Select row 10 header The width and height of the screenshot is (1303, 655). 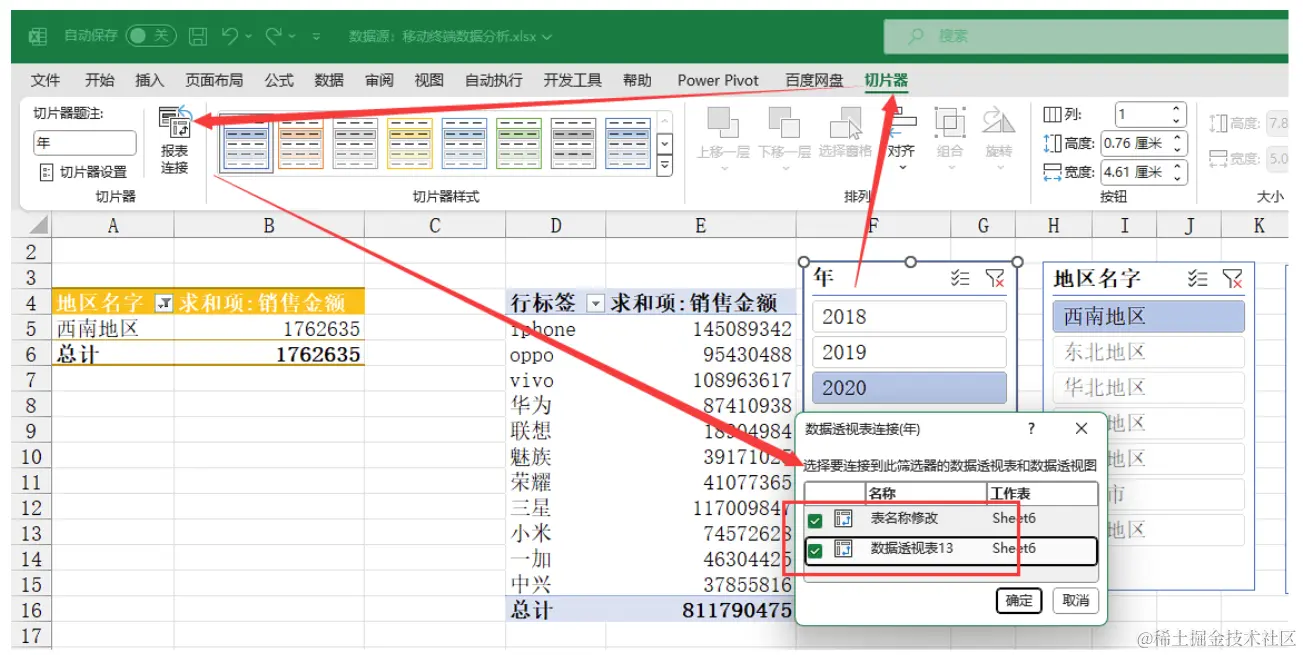pyautogui.click(x=31, y=457)
